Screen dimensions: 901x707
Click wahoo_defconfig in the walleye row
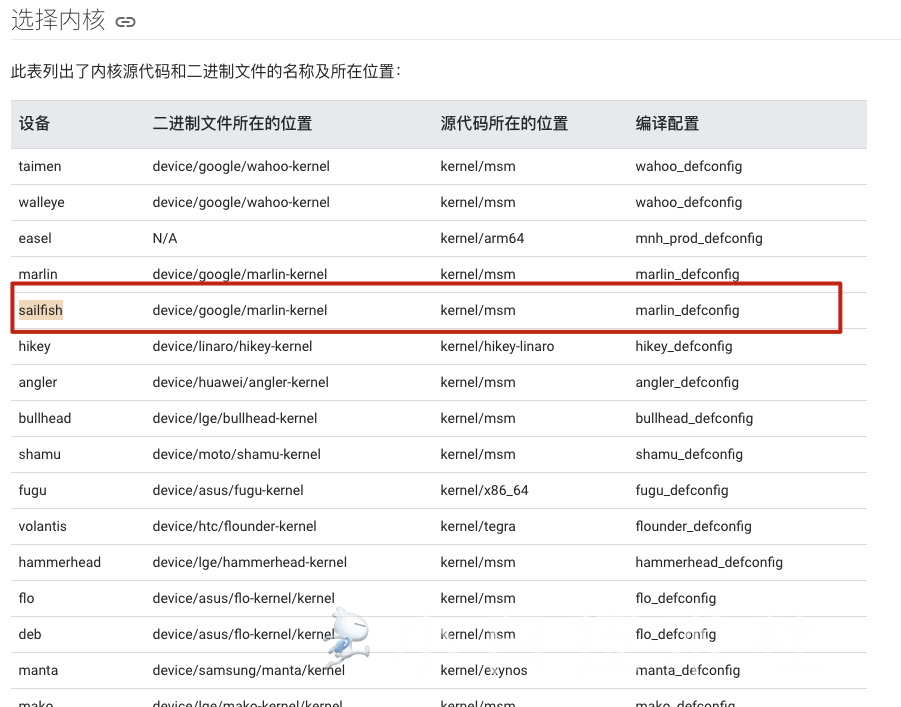pyautogui.click(x=688, y=202)
